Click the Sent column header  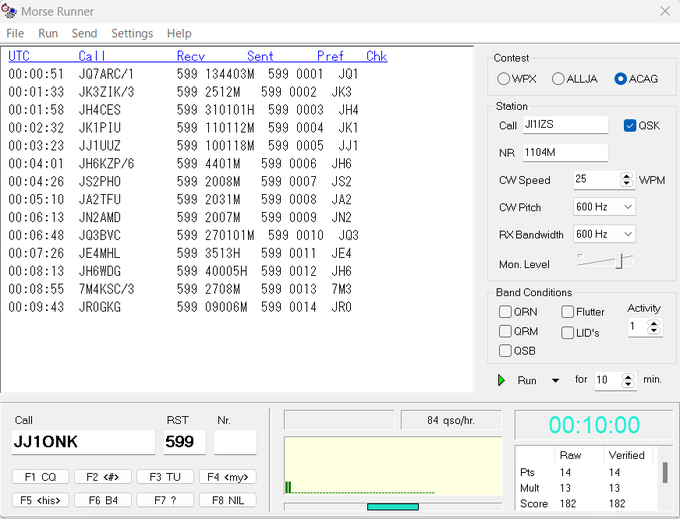pos(260,56)
